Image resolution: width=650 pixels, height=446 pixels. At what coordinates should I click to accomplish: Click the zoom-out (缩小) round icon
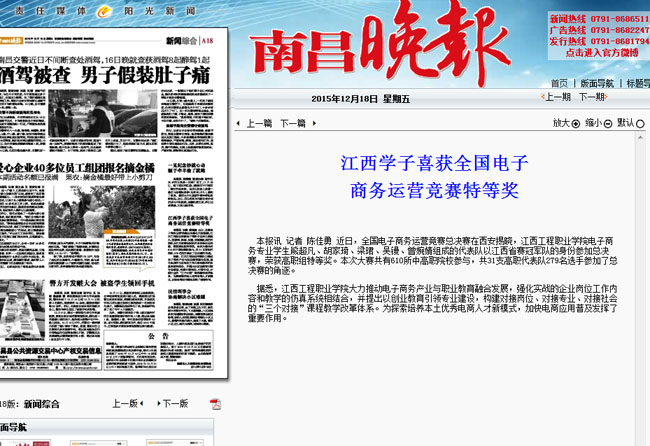tap(608, 124)
